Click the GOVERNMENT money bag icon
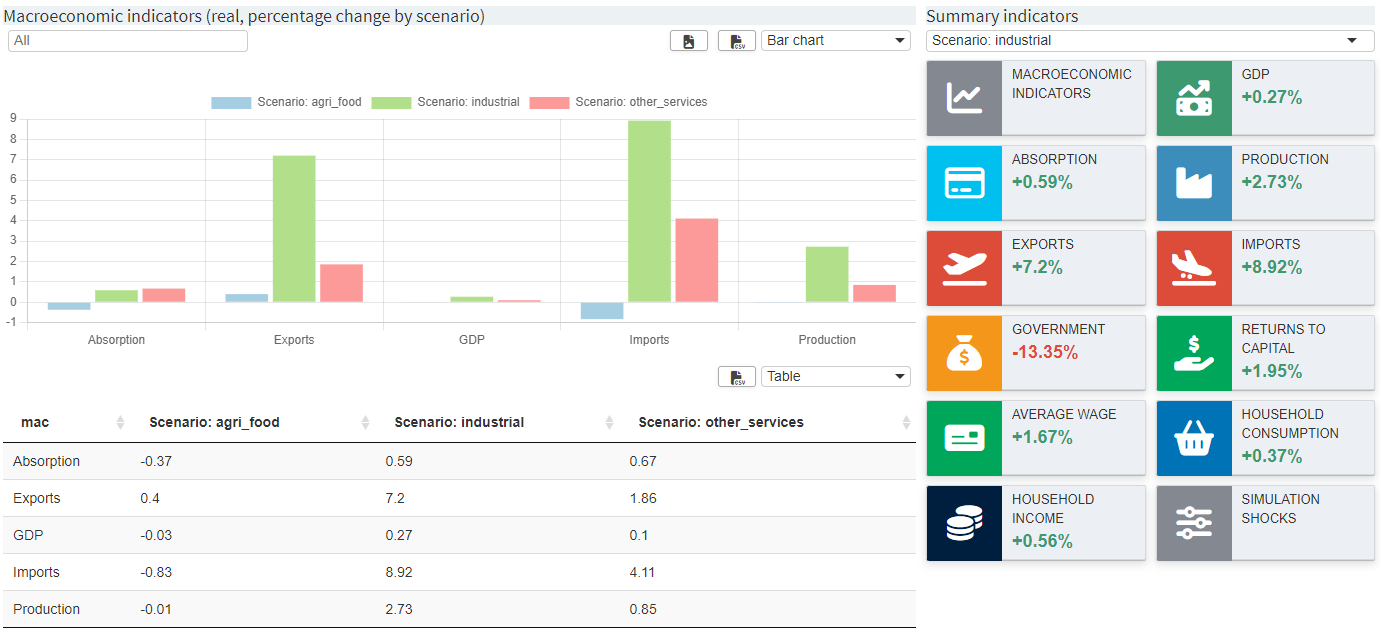1381x633 pixels. coord(965,352)
